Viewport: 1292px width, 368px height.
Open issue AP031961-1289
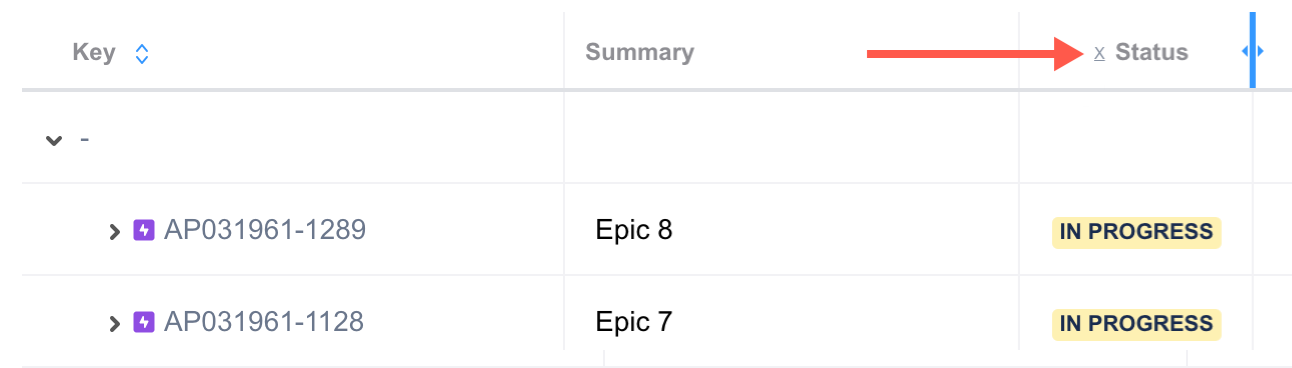click(x=265, y=231)
